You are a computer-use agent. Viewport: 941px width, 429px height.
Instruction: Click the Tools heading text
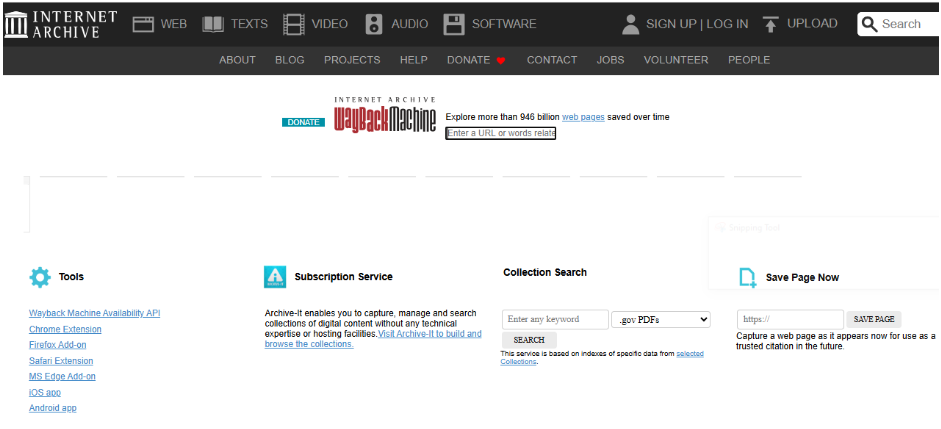click(71, 277)
